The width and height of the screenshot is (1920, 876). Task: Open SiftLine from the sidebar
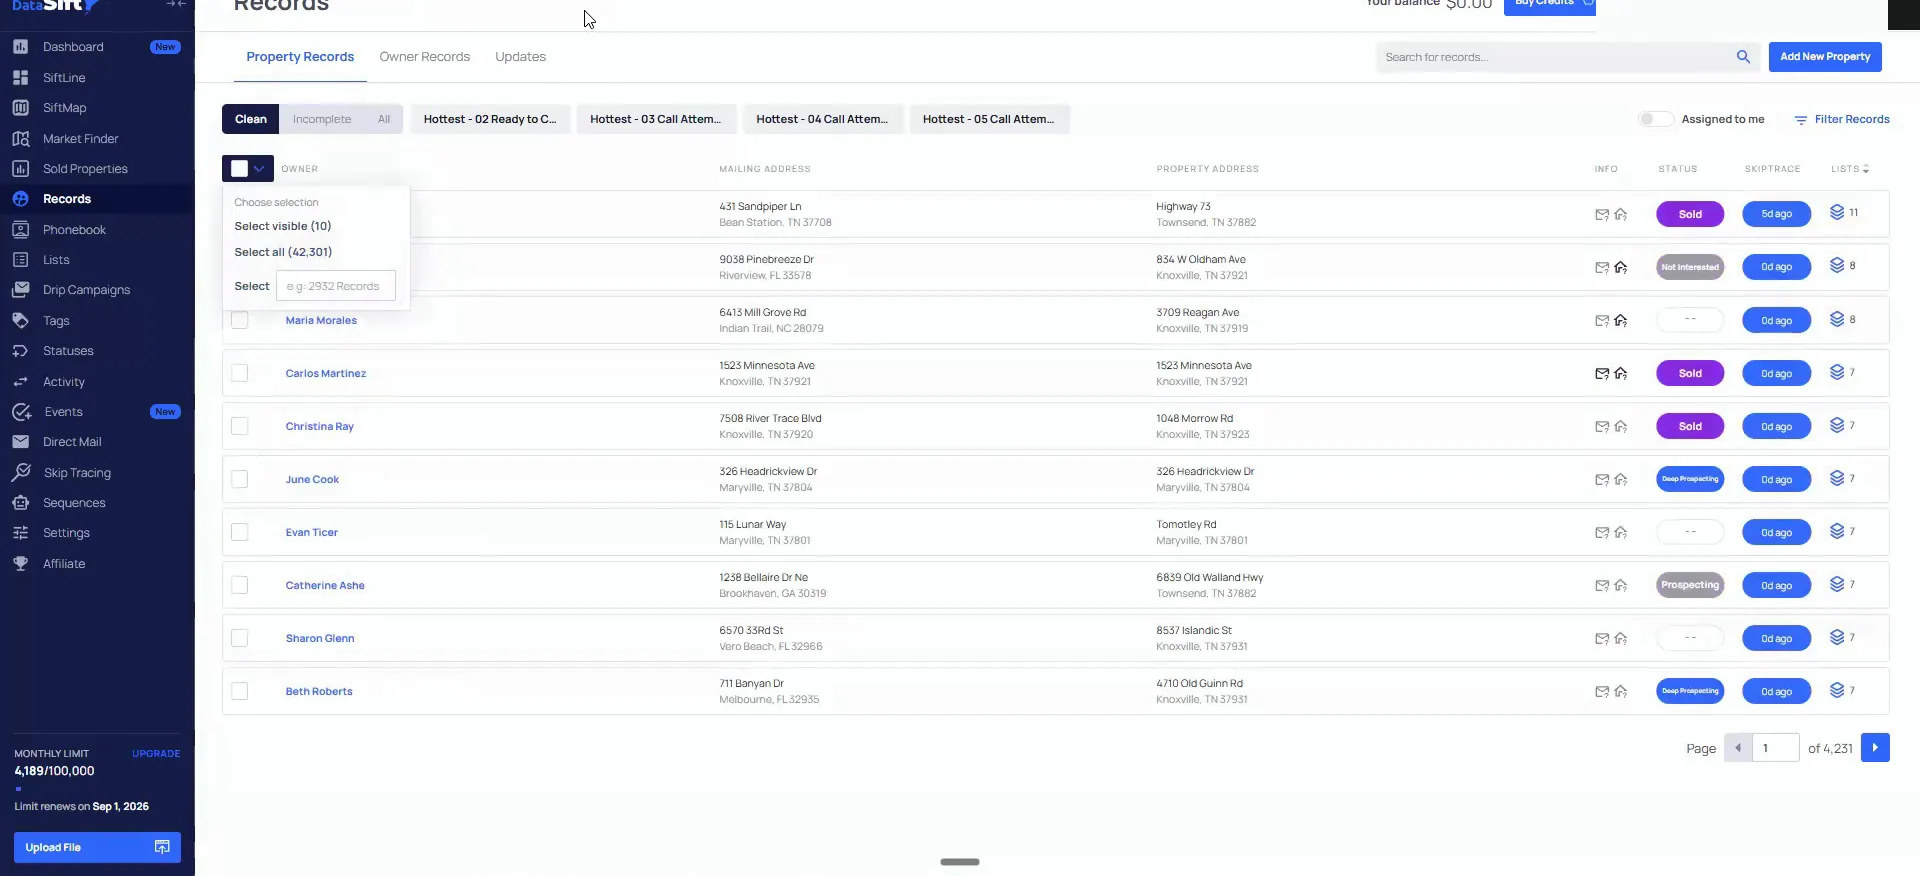[x=64, y=78]
